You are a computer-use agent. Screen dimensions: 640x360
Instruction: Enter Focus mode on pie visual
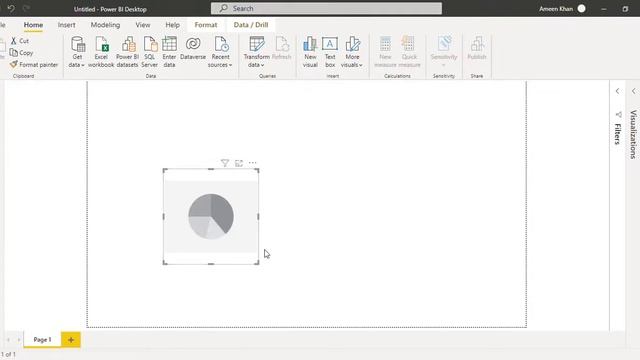pos(239,163)
